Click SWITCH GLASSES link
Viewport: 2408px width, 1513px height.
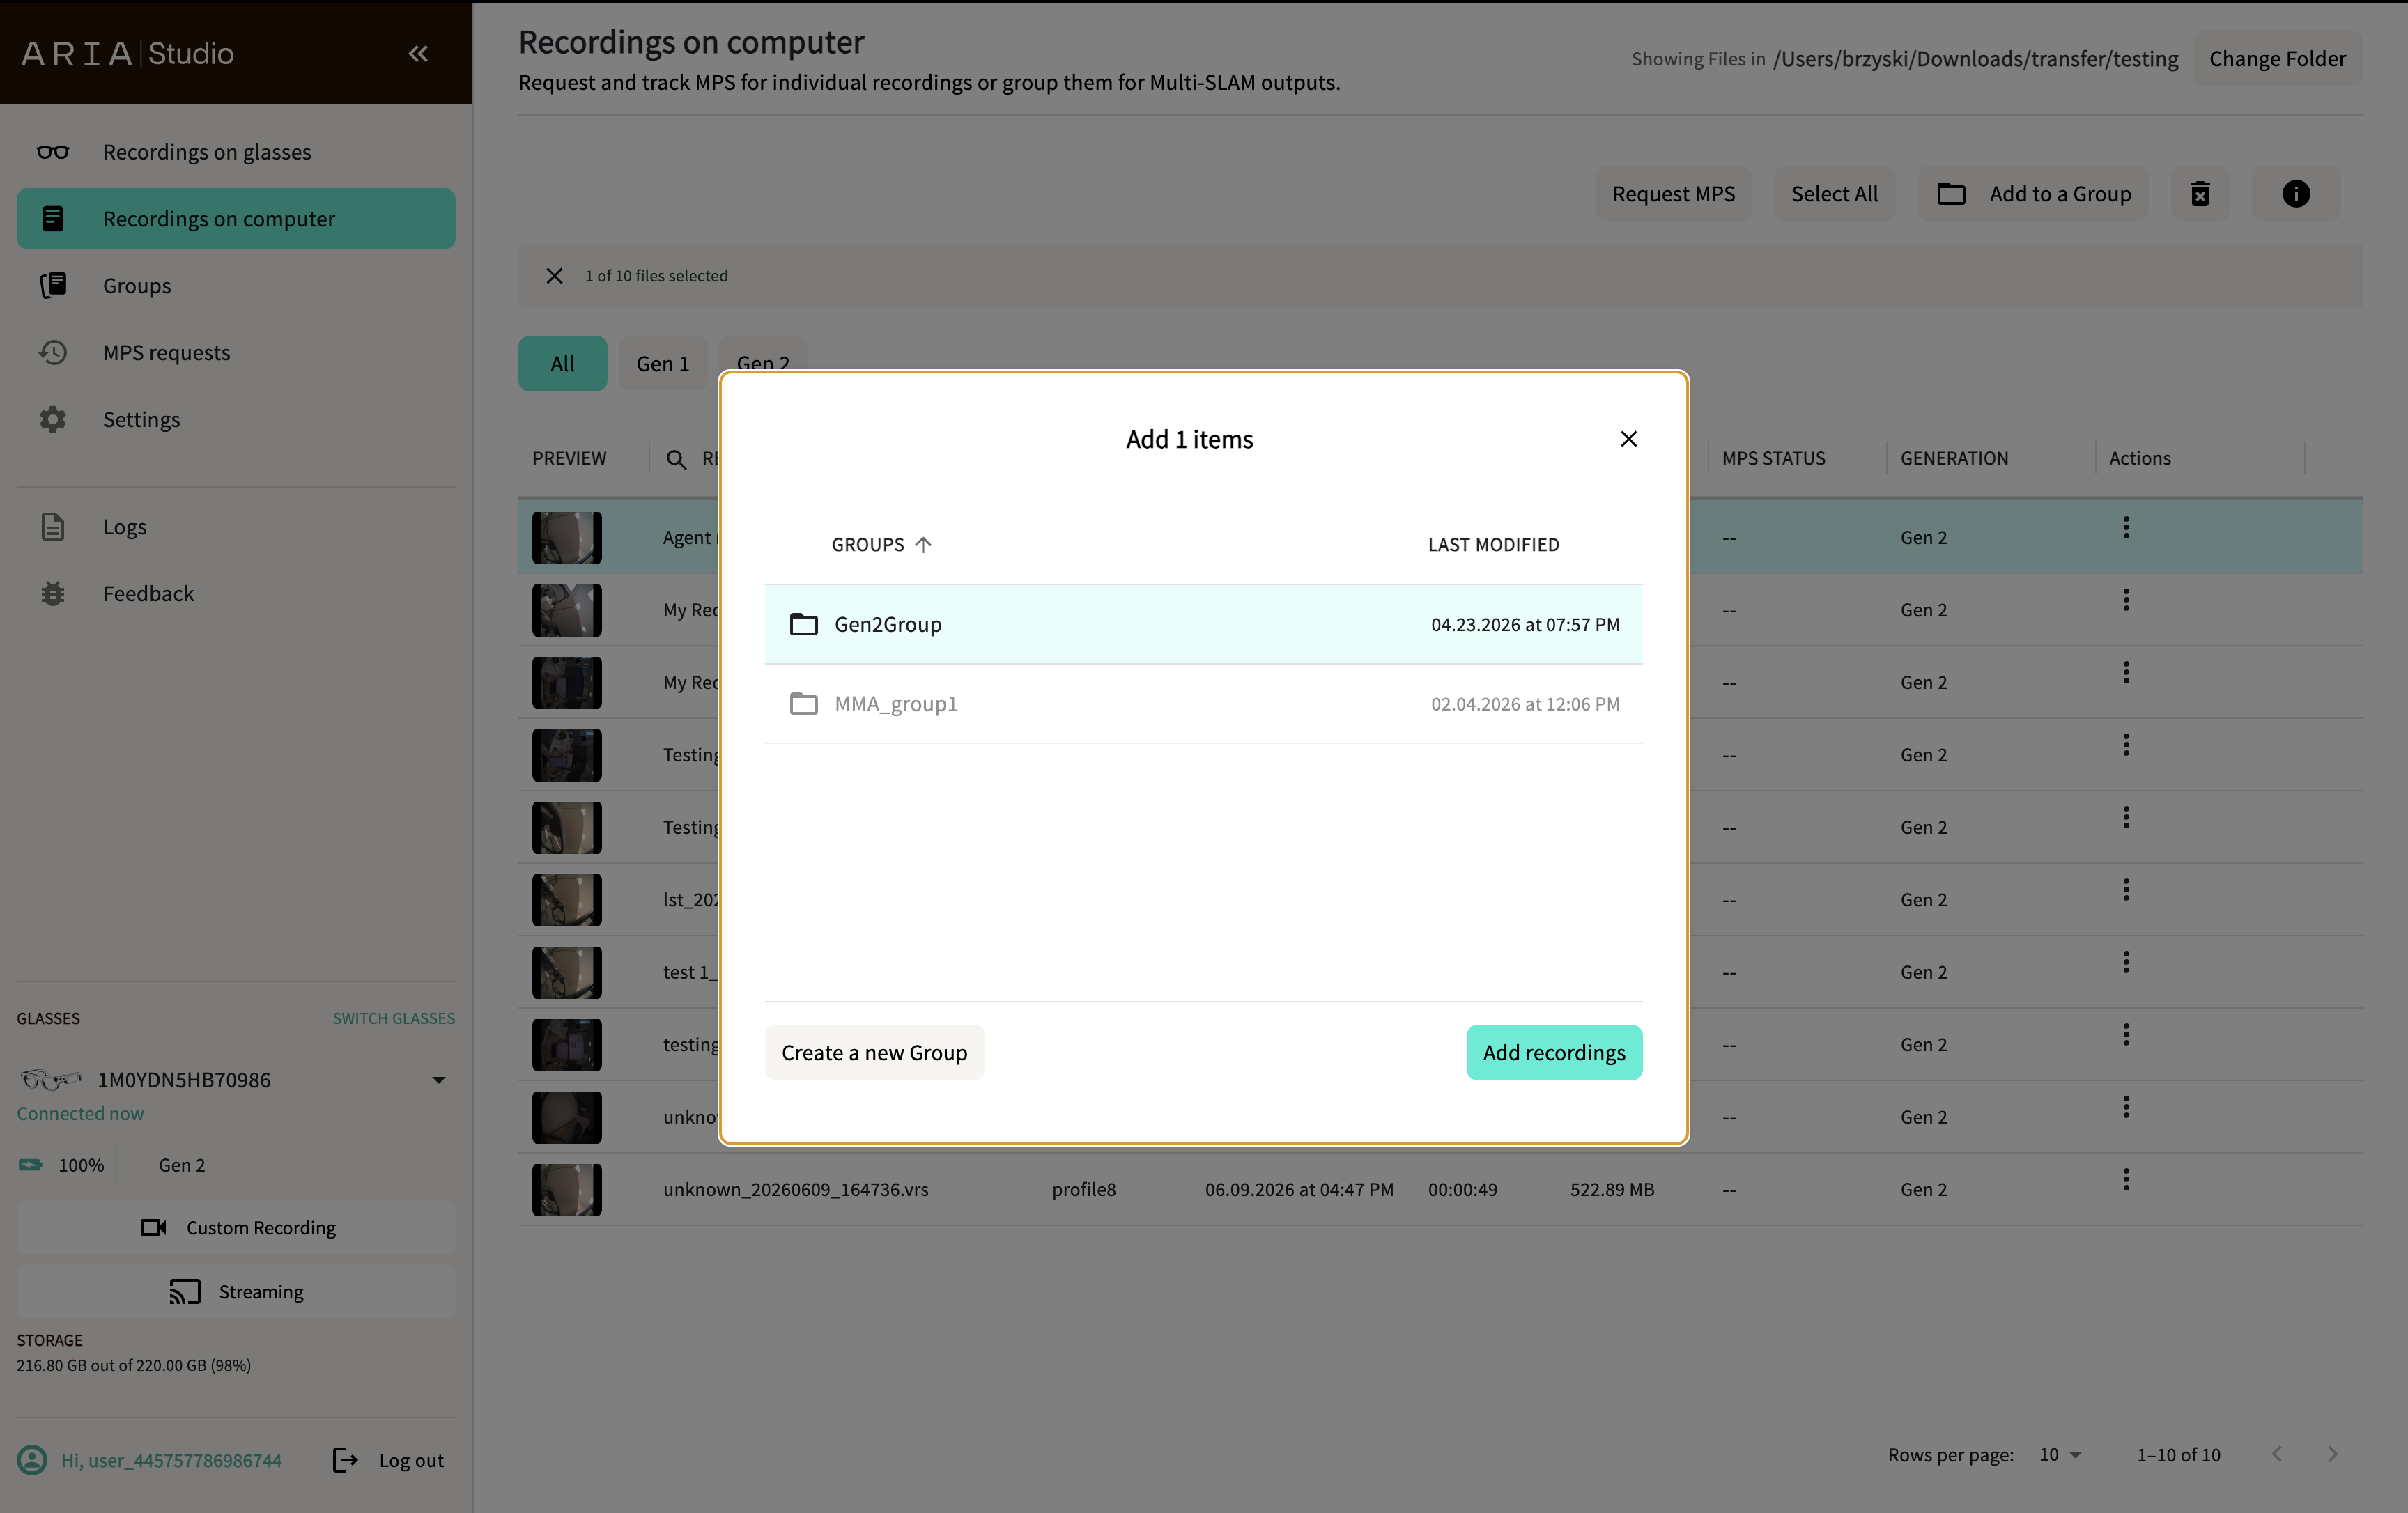coord(394,1018)
